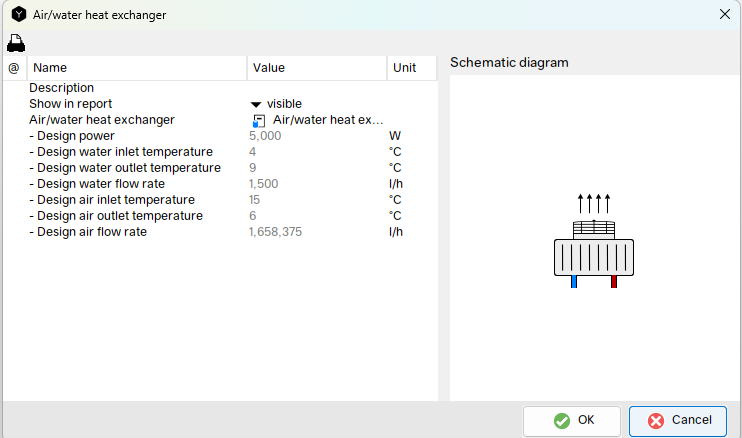The width and height of the screenshot is (742, 438).
Task: Click the Unit column header
Action: click(x=412, y=68)
